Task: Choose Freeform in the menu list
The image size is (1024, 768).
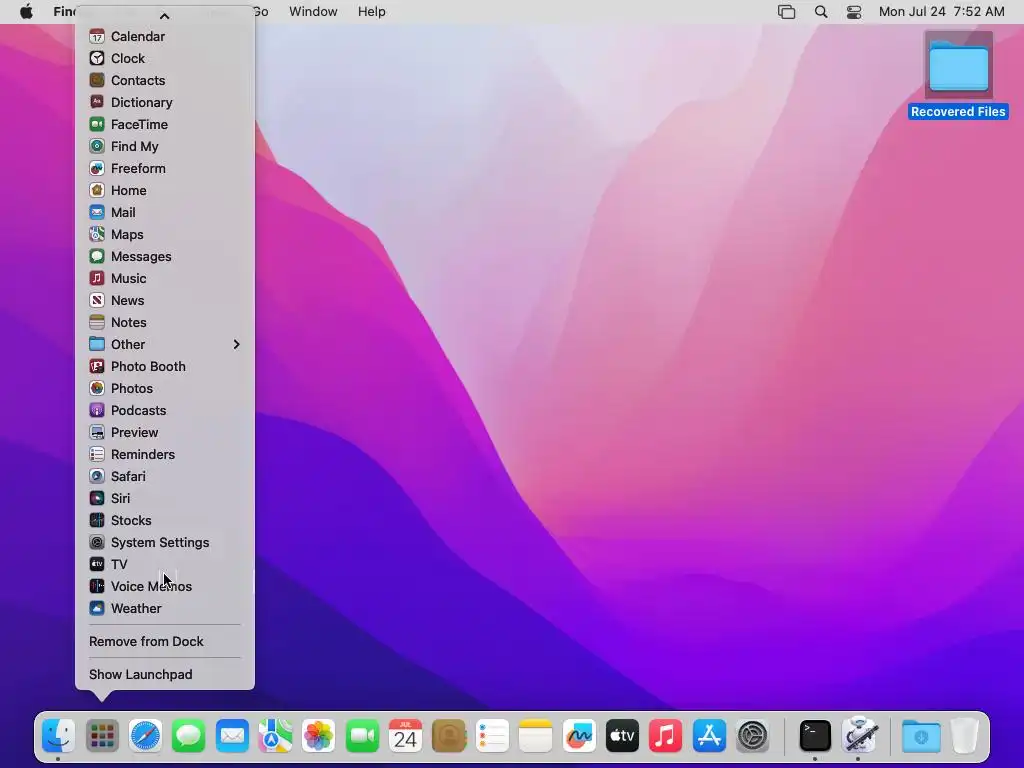Action: pyautogui.click(x=165, y=168)
